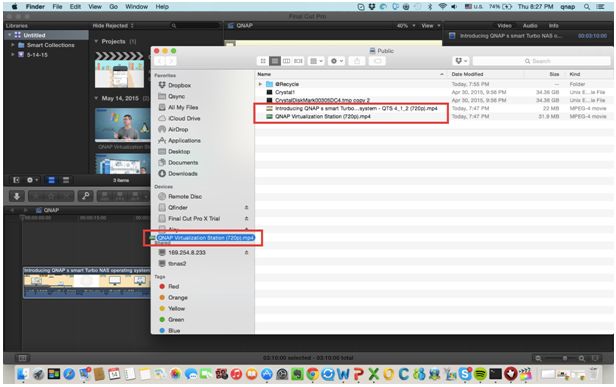Expand the @Recycle folder

(x=260, y=84)
